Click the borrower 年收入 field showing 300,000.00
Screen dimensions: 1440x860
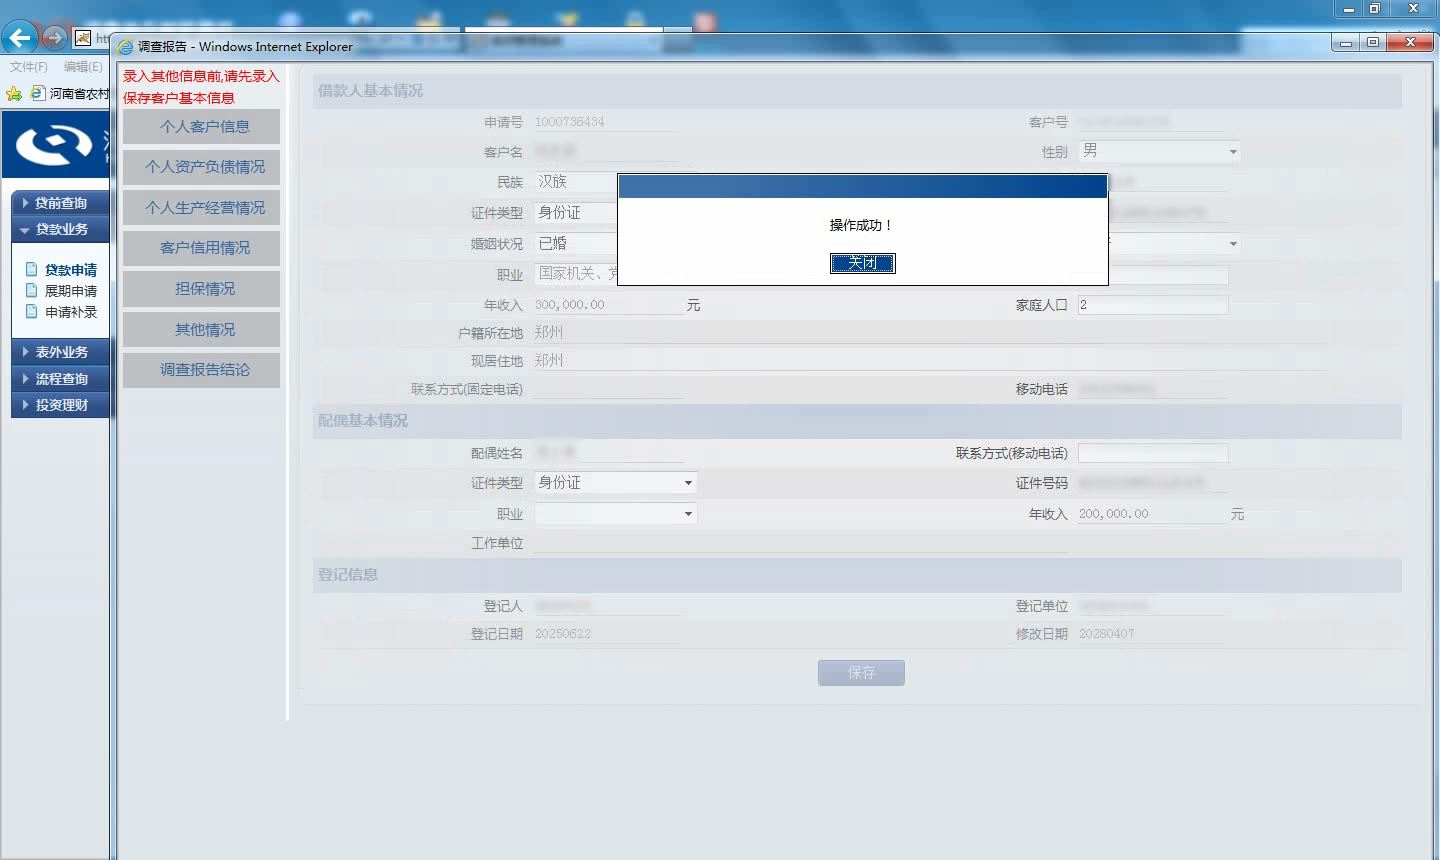(x=608, y=305)
